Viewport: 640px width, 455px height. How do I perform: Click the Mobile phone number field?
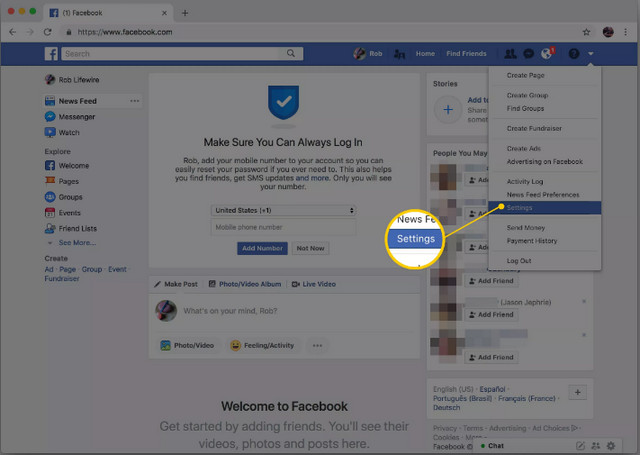click(283, 227)
